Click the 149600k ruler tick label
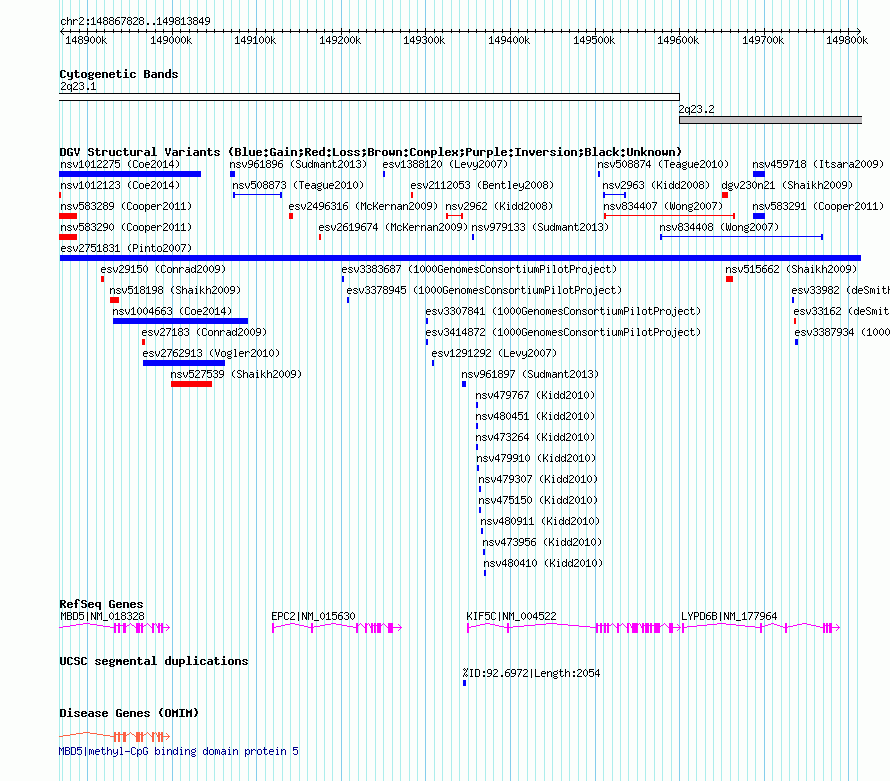 point(678,40)
